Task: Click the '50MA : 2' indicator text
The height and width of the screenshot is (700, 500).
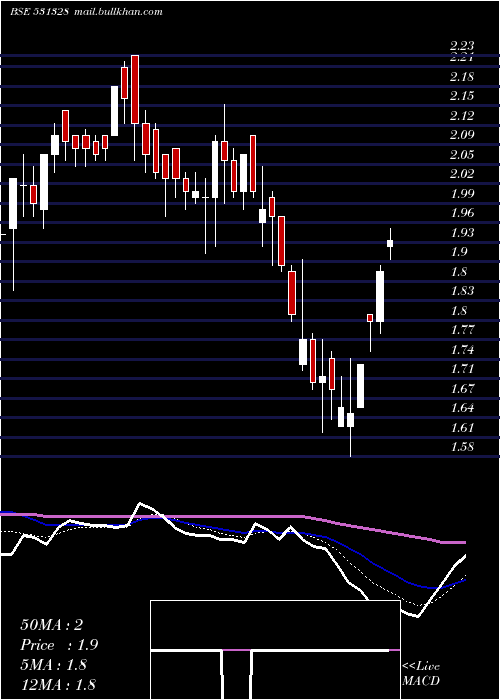Action: [52, 625]
